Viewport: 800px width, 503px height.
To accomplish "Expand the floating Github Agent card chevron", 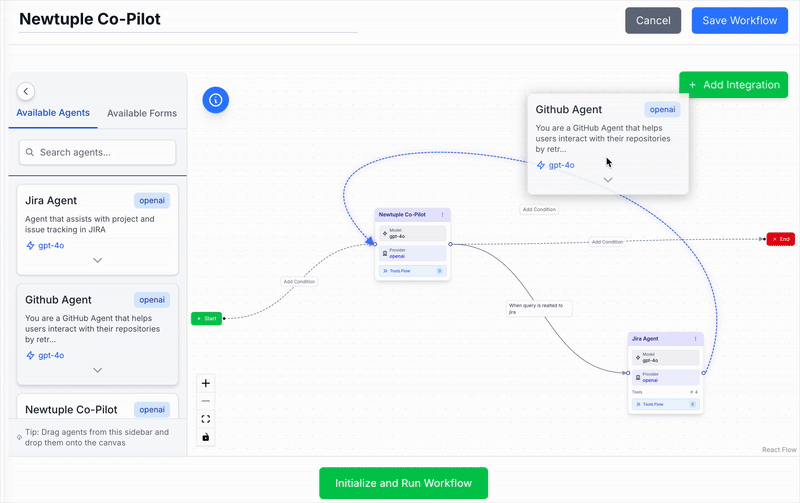I will 607,180.
